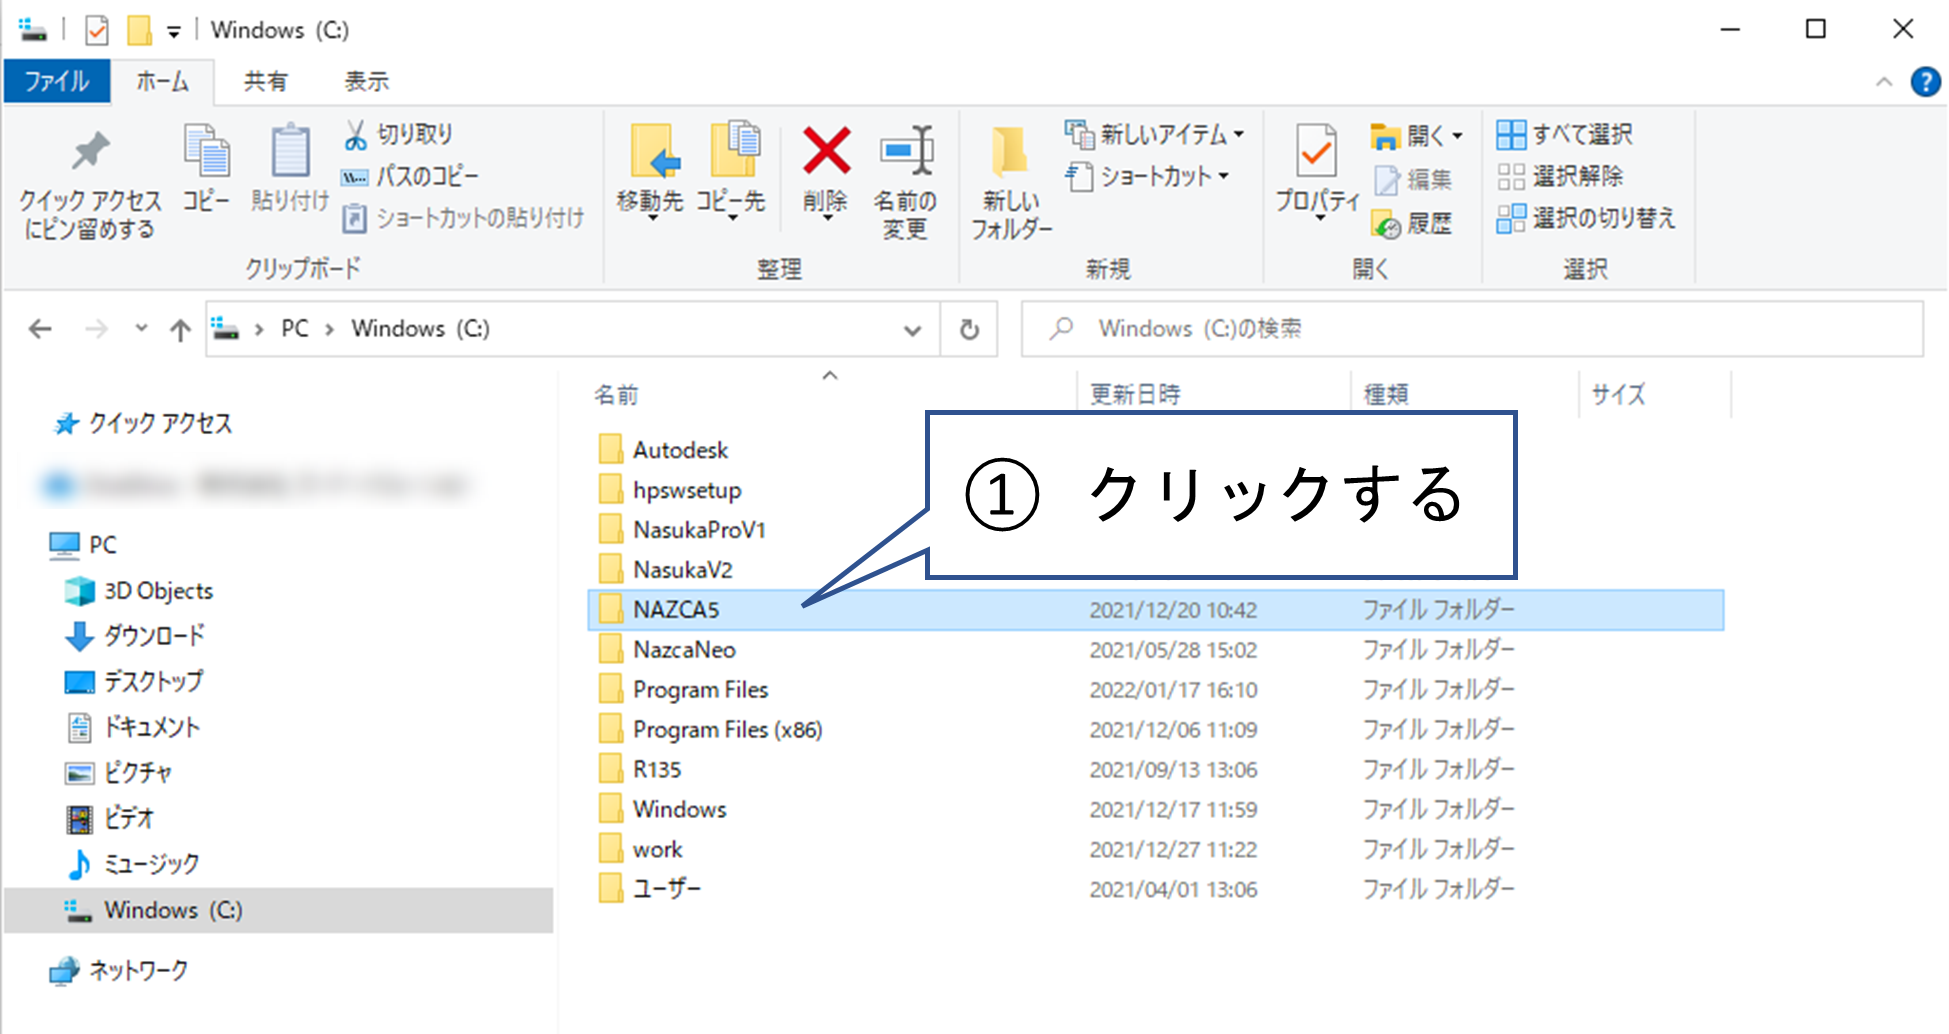Select the NAZCA5 folder
The image size is (1949, 1034).
[x=1155, y=610]
